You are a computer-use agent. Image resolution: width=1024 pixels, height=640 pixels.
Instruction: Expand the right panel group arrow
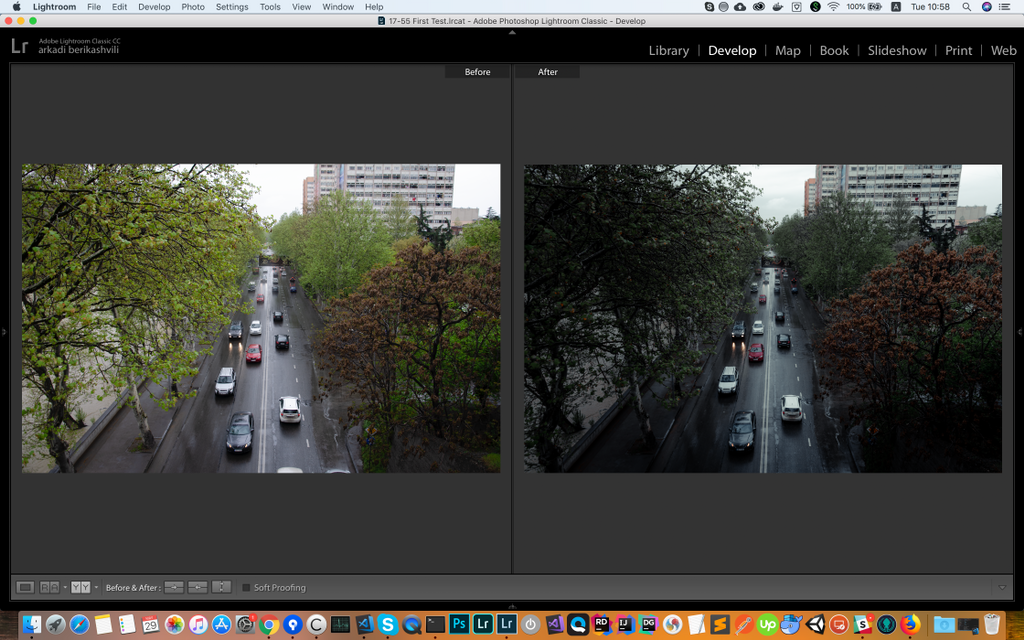click(x=1020, y=332)
